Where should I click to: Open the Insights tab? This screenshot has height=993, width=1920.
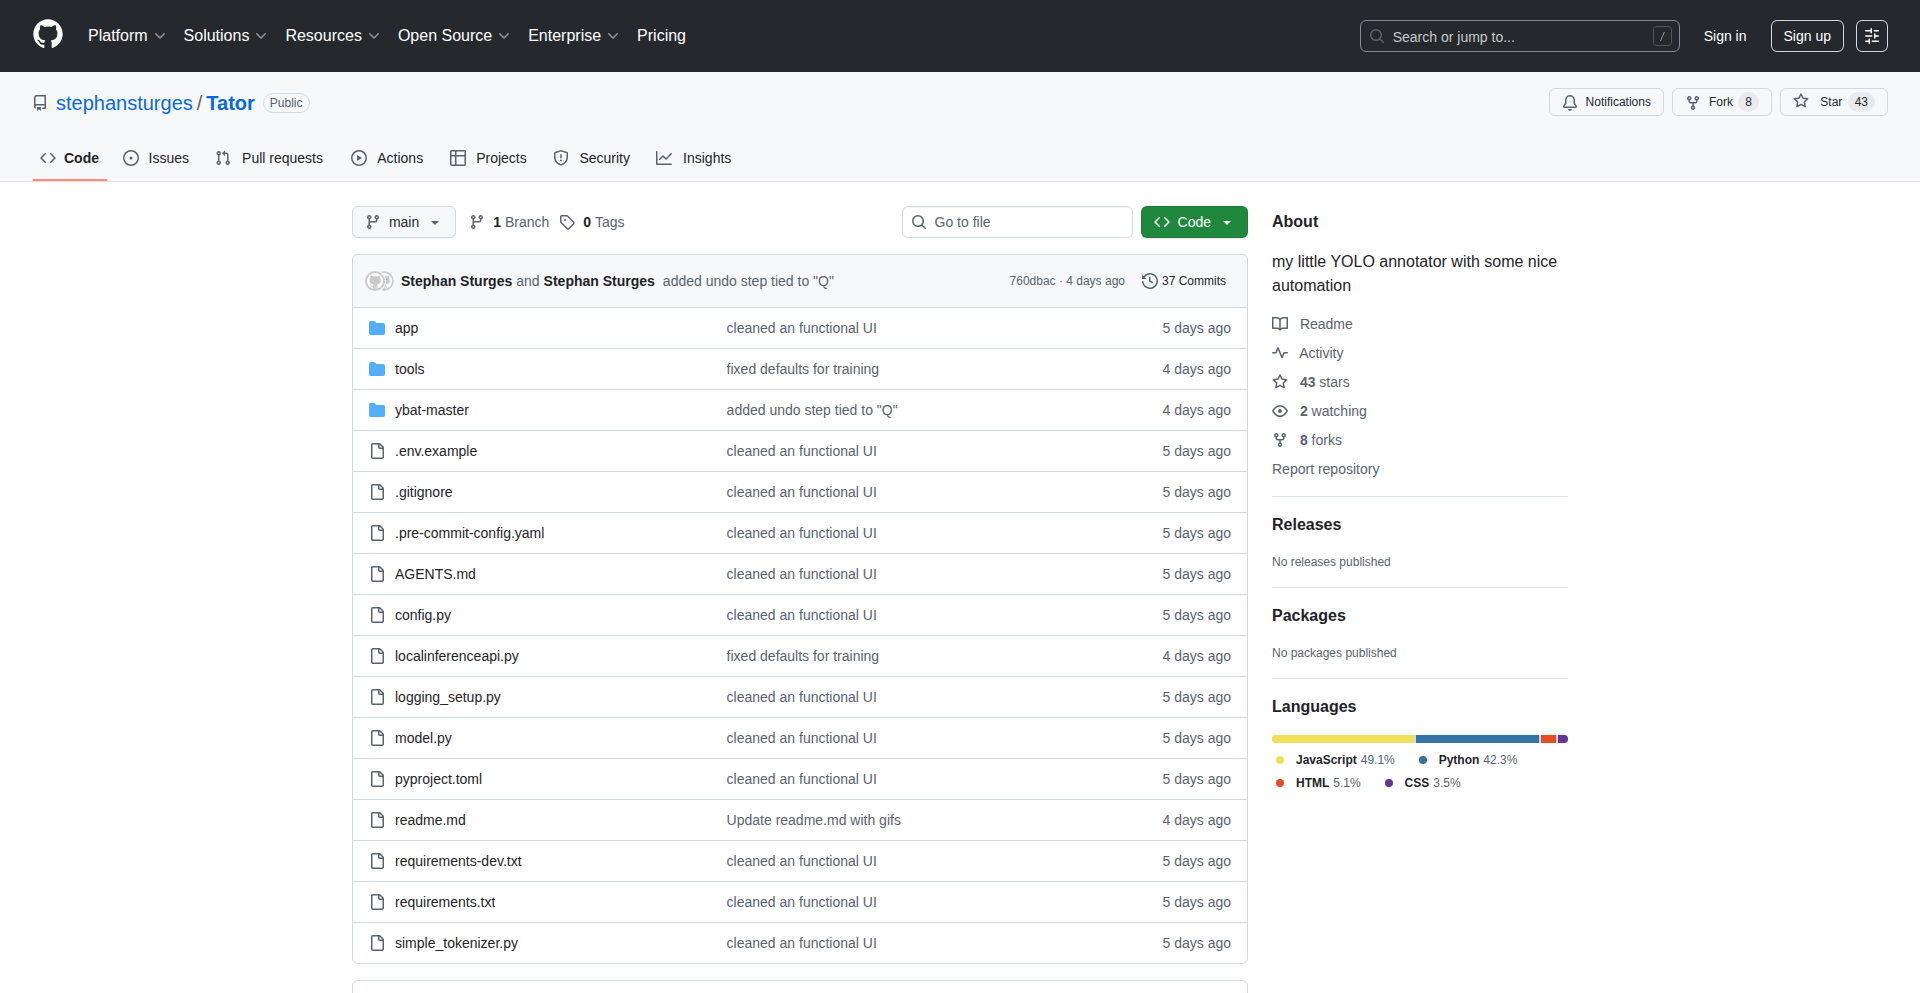pos(694,158)
